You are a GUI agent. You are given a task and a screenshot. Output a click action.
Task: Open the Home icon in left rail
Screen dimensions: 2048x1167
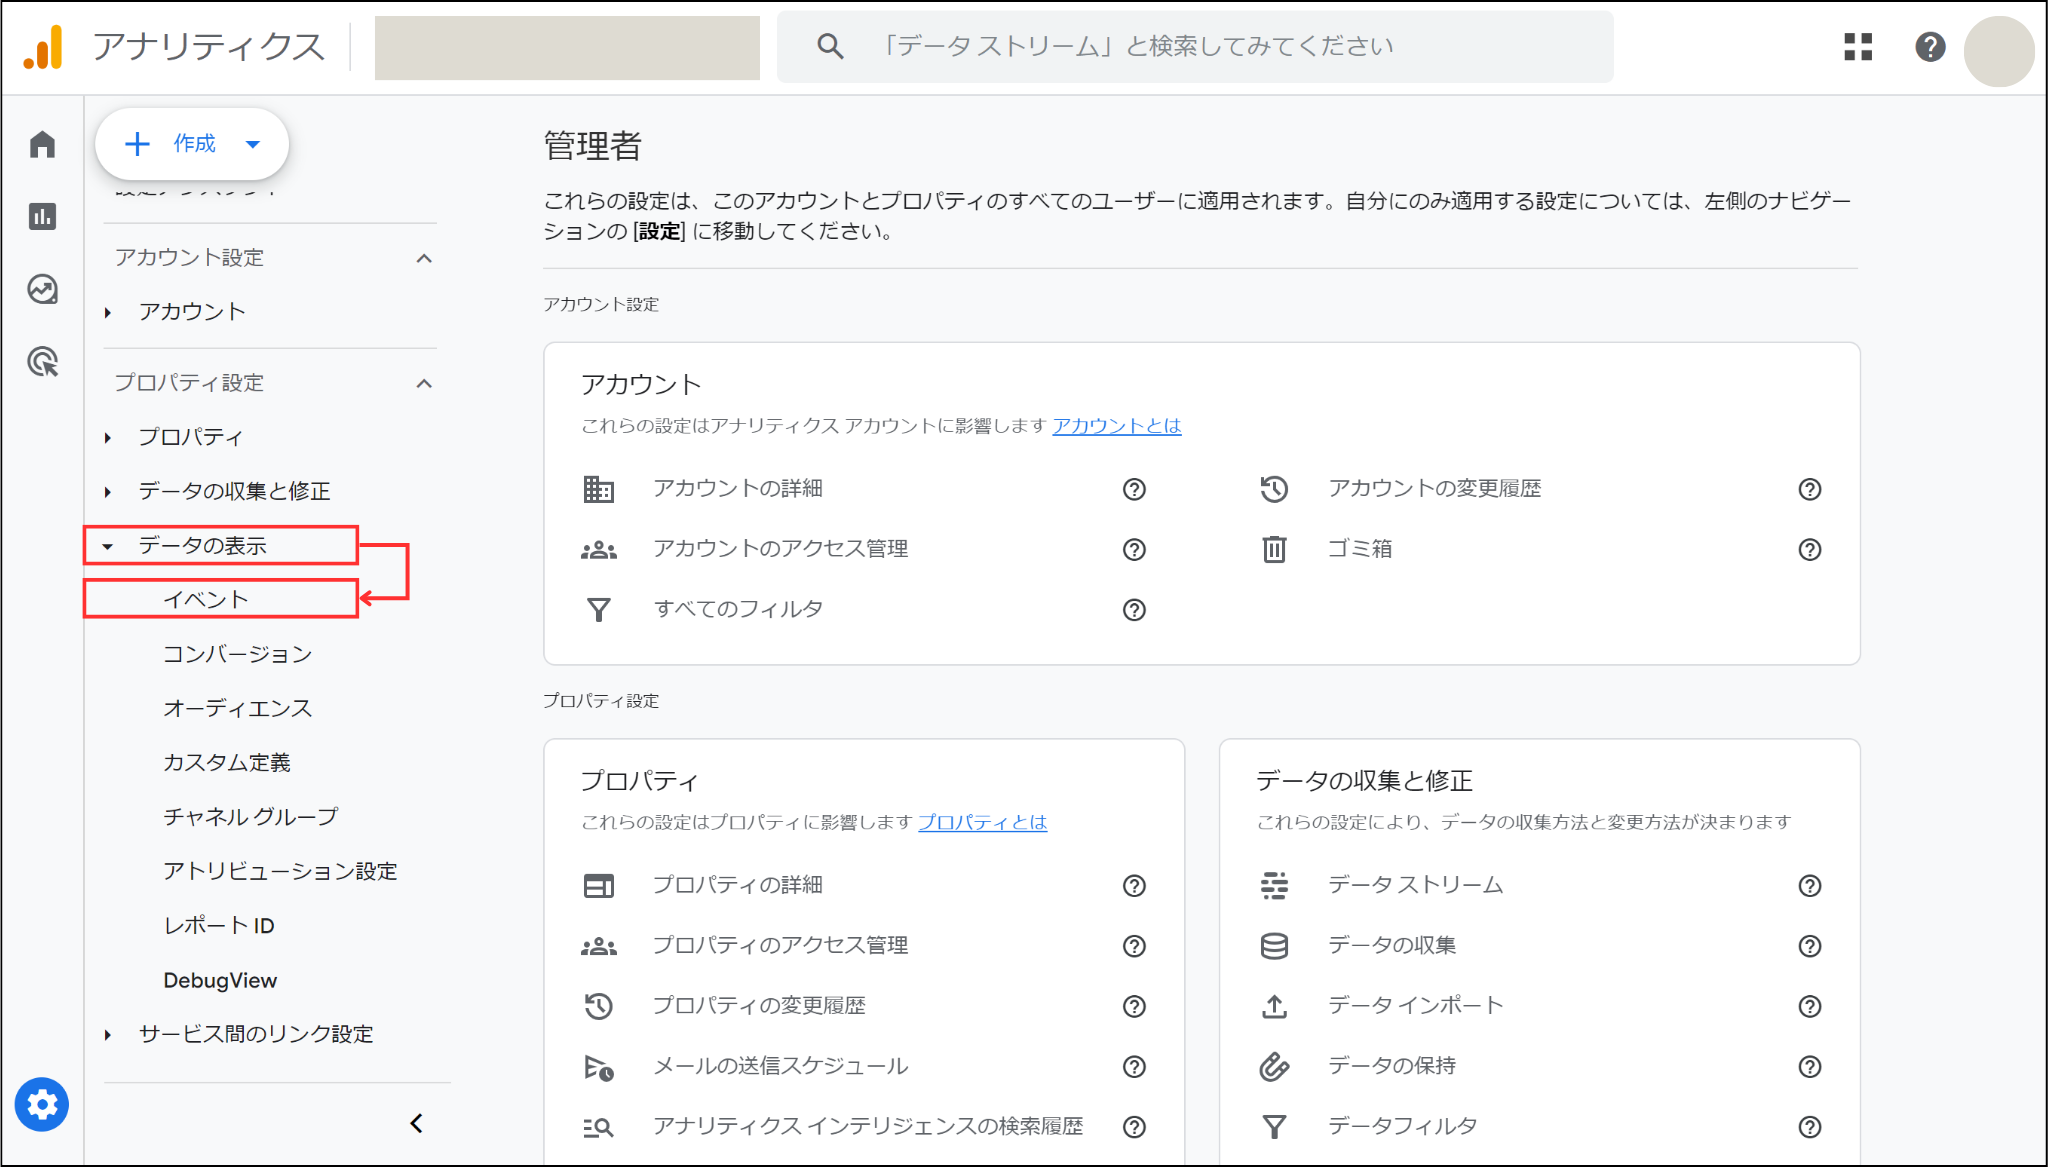[x=42, y=145]
